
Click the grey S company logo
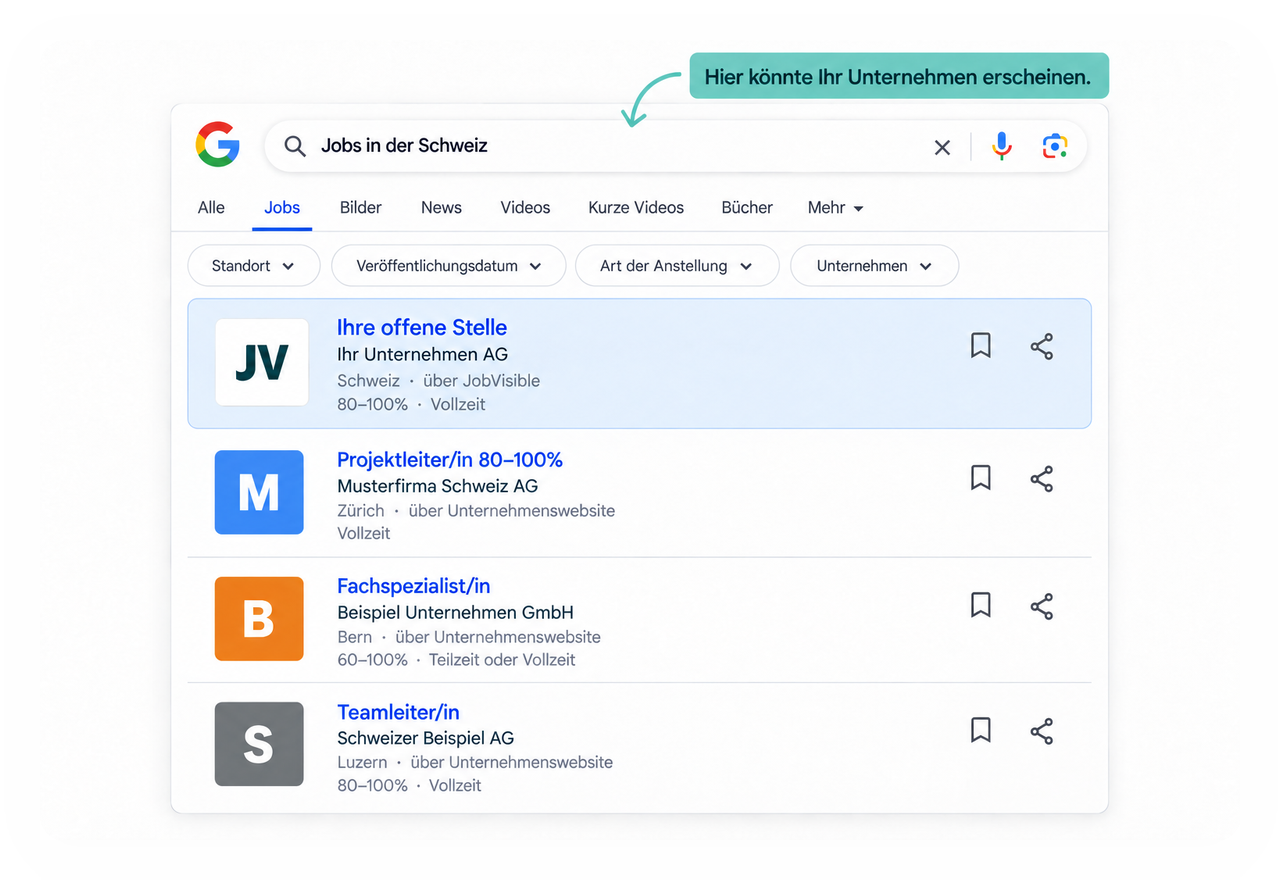click(259, 744)
